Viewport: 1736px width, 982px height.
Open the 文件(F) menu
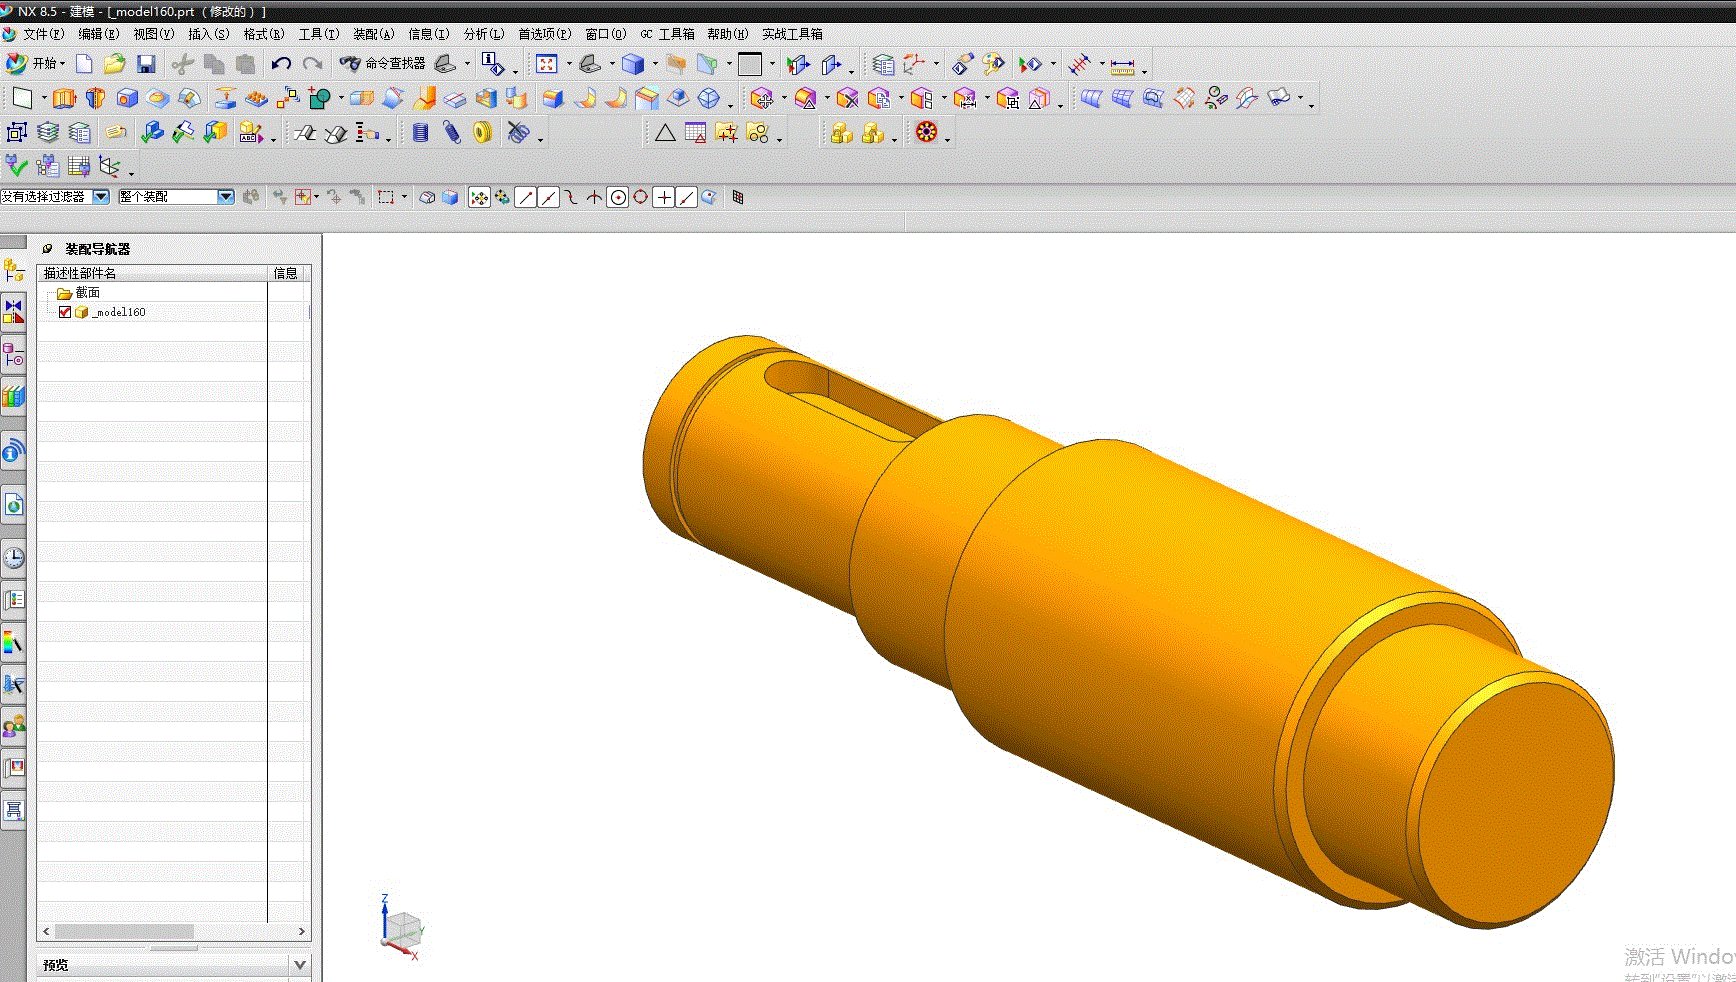43,34
